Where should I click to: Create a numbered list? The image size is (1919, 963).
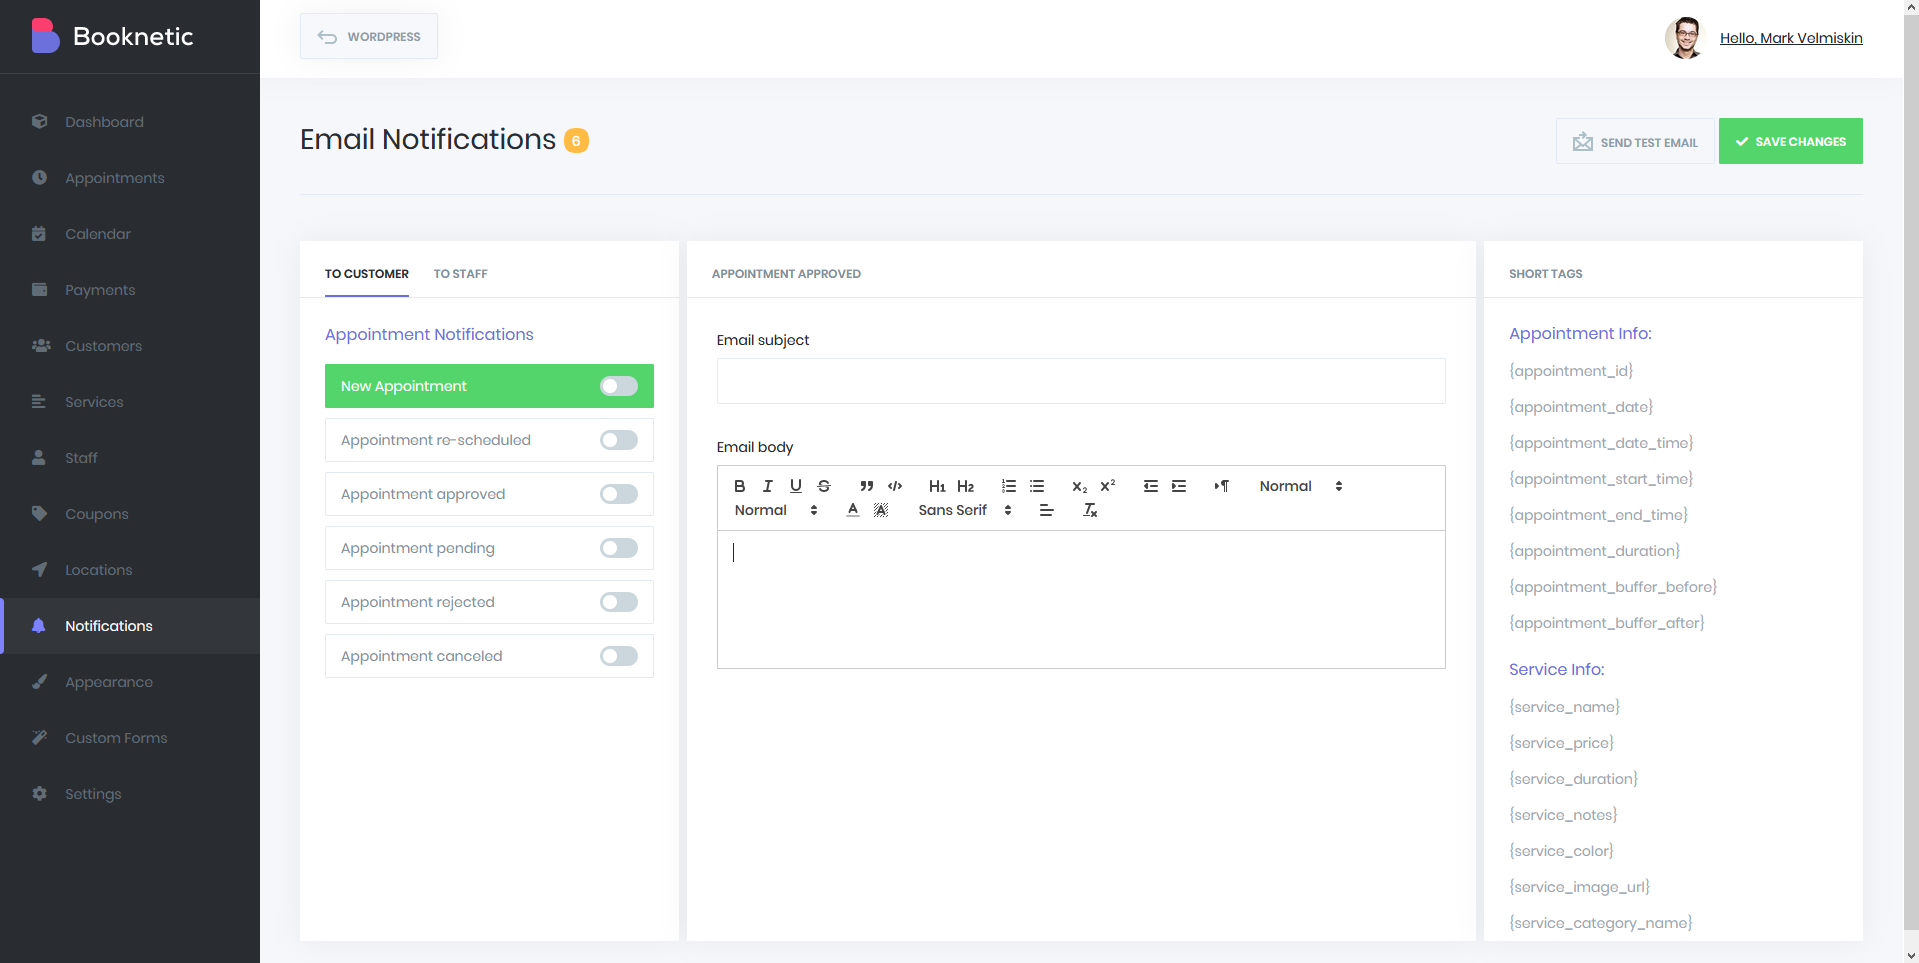pyautogui.click(x=1008, y=486)
